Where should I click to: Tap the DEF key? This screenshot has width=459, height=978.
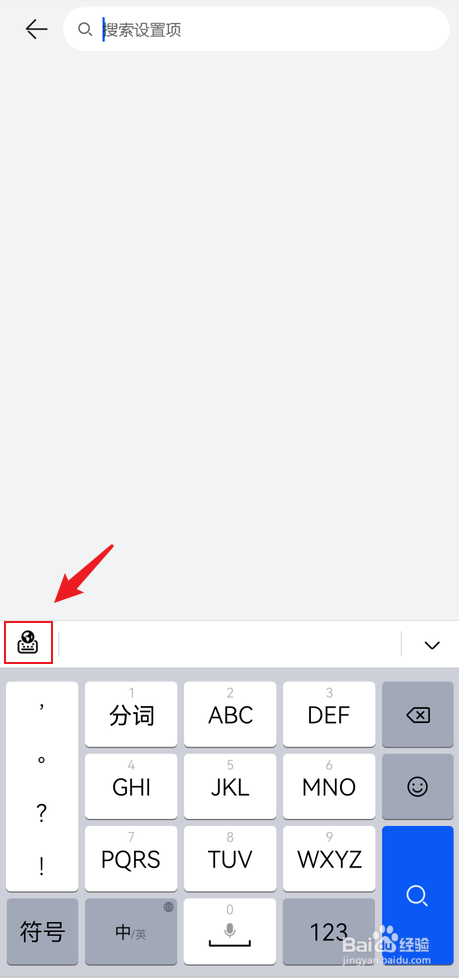point(329,714)
